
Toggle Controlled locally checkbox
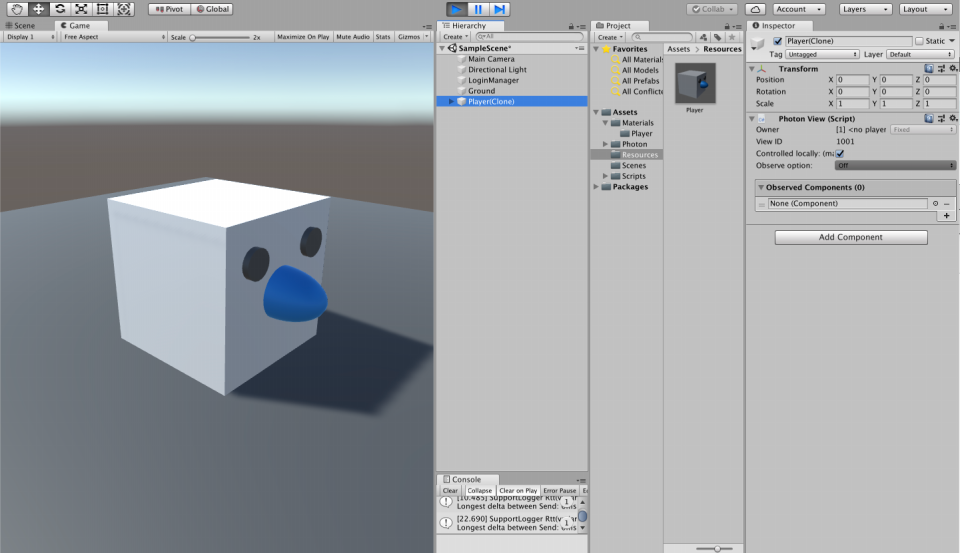pyautogui.click(x=840, y=154)
